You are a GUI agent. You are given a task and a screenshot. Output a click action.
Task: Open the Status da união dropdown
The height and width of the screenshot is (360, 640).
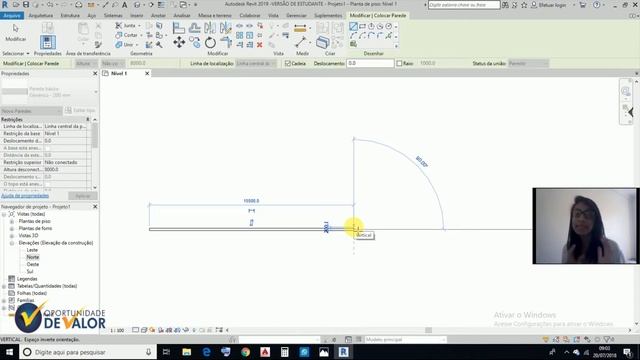tap(528, 63)
